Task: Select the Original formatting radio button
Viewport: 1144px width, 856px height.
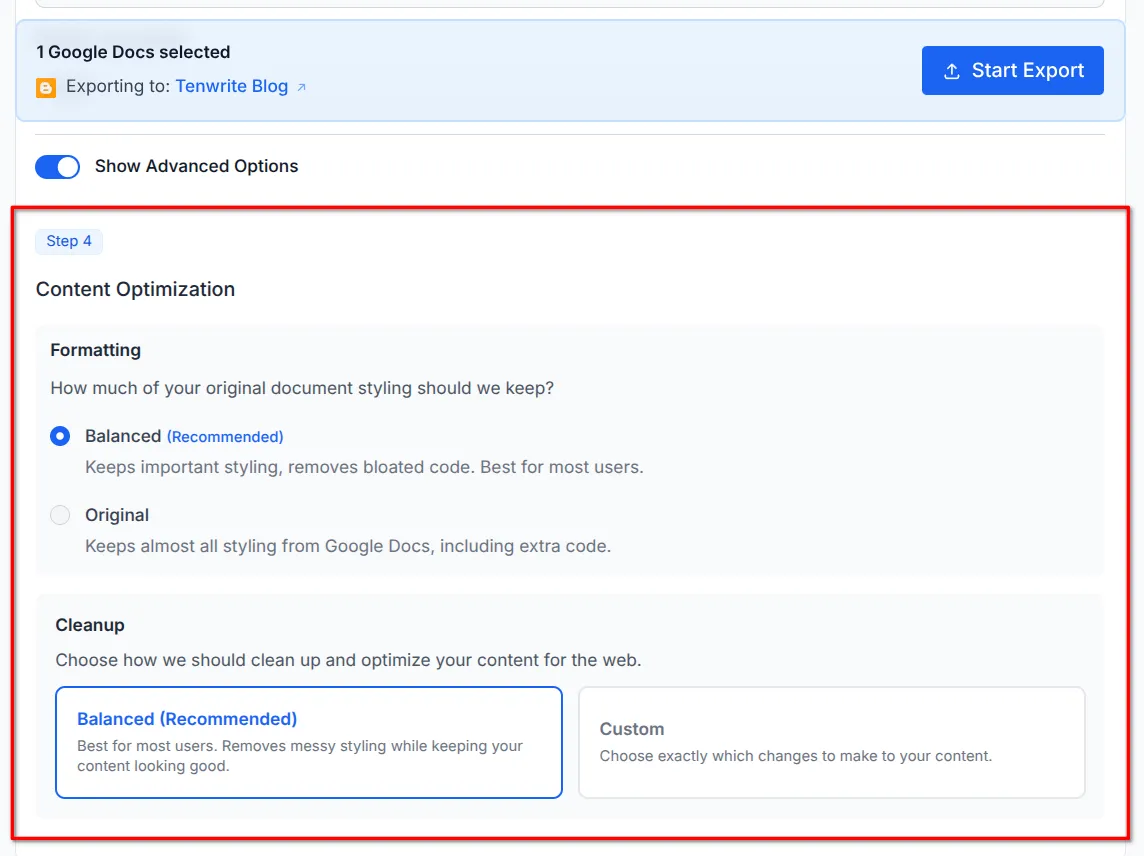Action: (60, 515)
